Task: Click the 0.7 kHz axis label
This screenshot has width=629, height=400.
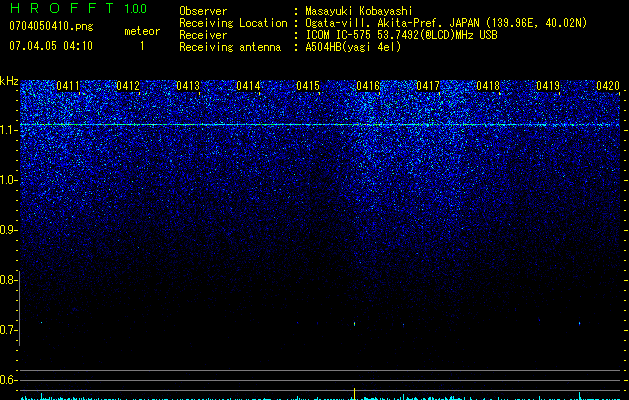Action: (x=8, y=330)
